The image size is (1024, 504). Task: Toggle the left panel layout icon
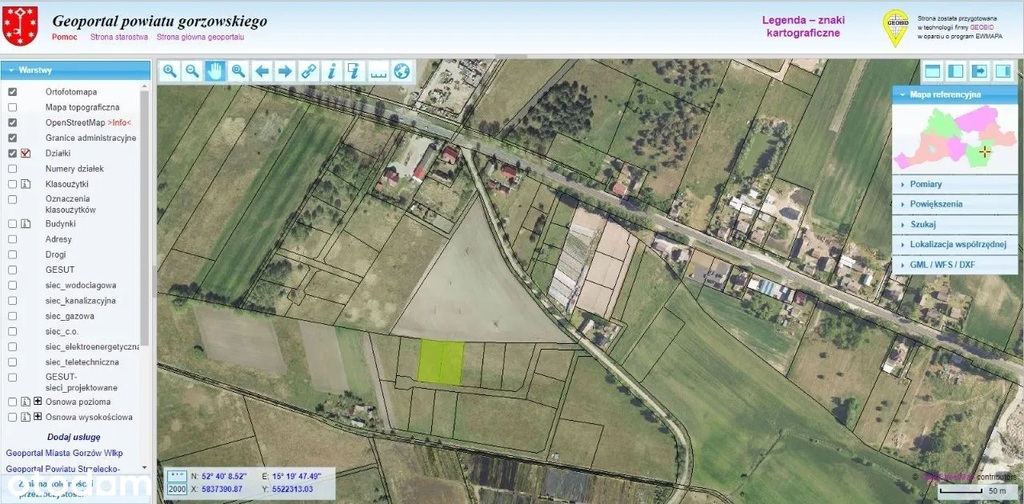click(956, 71)
